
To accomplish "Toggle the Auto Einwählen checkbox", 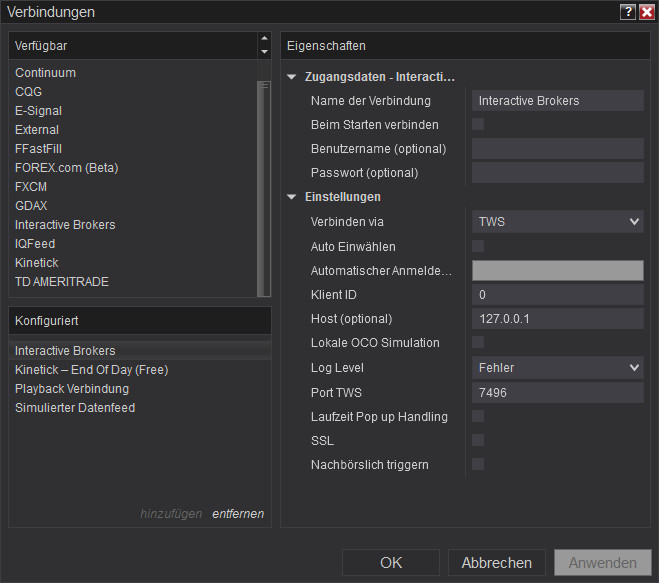I will point(478,246).
